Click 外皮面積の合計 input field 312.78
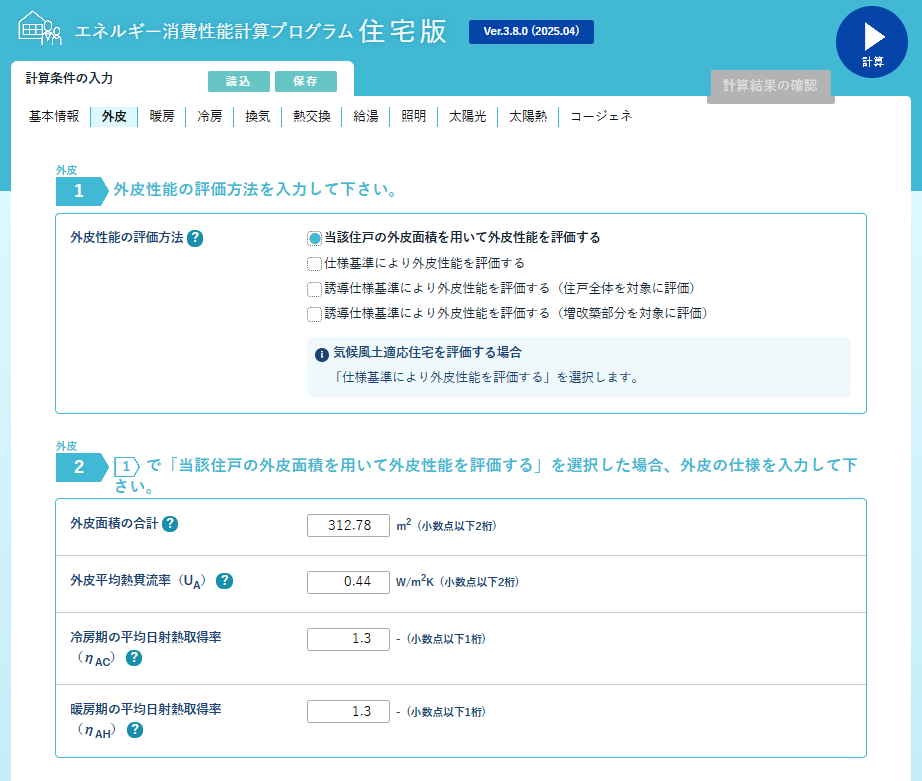The image size is (922, 781). coord(348,525)
